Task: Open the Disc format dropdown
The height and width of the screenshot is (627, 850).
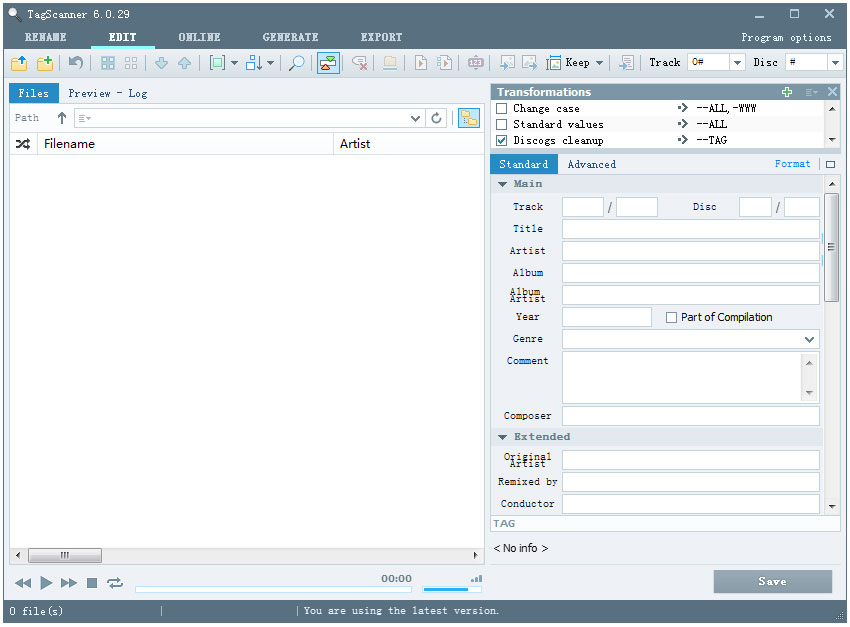Action: click(x=835, y=63)
